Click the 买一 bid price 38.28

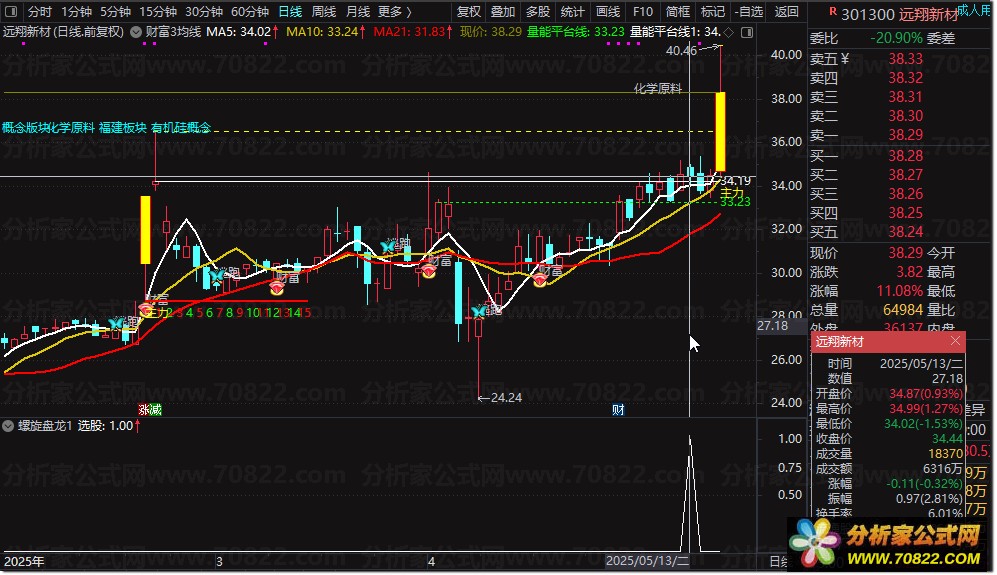click(x=905, y=156)
